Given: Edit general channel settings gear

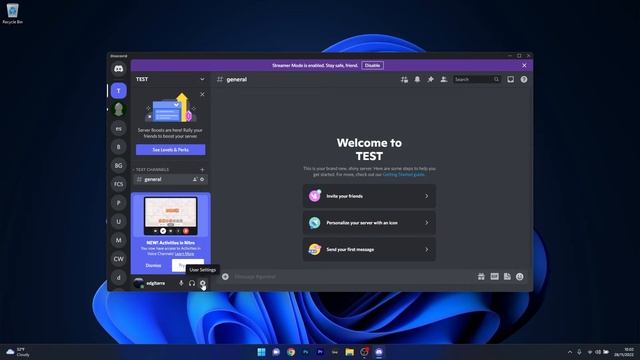Looking at the screenshot, I should pyautogui.click(x=202, y=180).
